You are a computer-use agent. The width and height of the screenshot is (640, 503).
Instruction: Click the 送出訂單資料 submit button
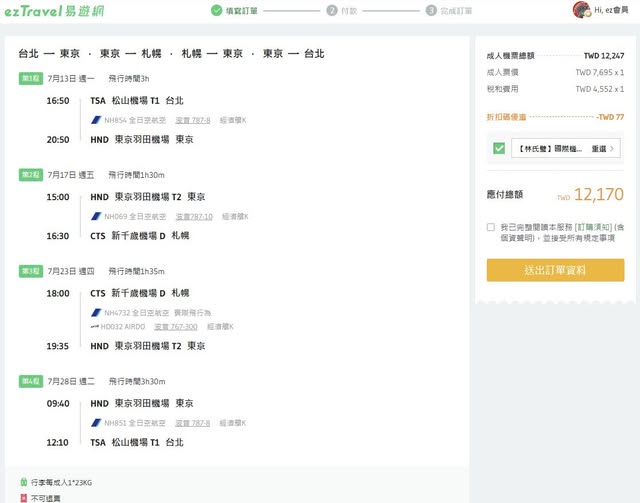point(554,270)
